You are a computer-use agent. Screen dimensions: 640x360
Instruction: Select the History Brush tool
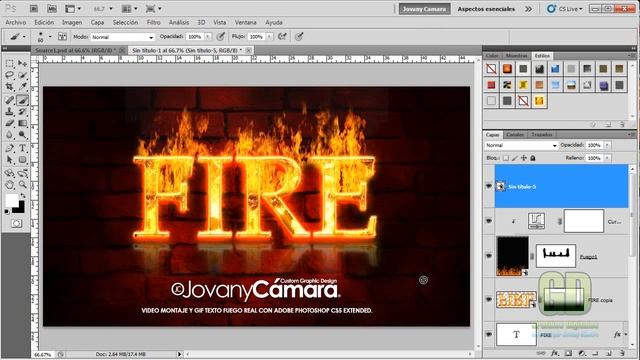point(22,111)
